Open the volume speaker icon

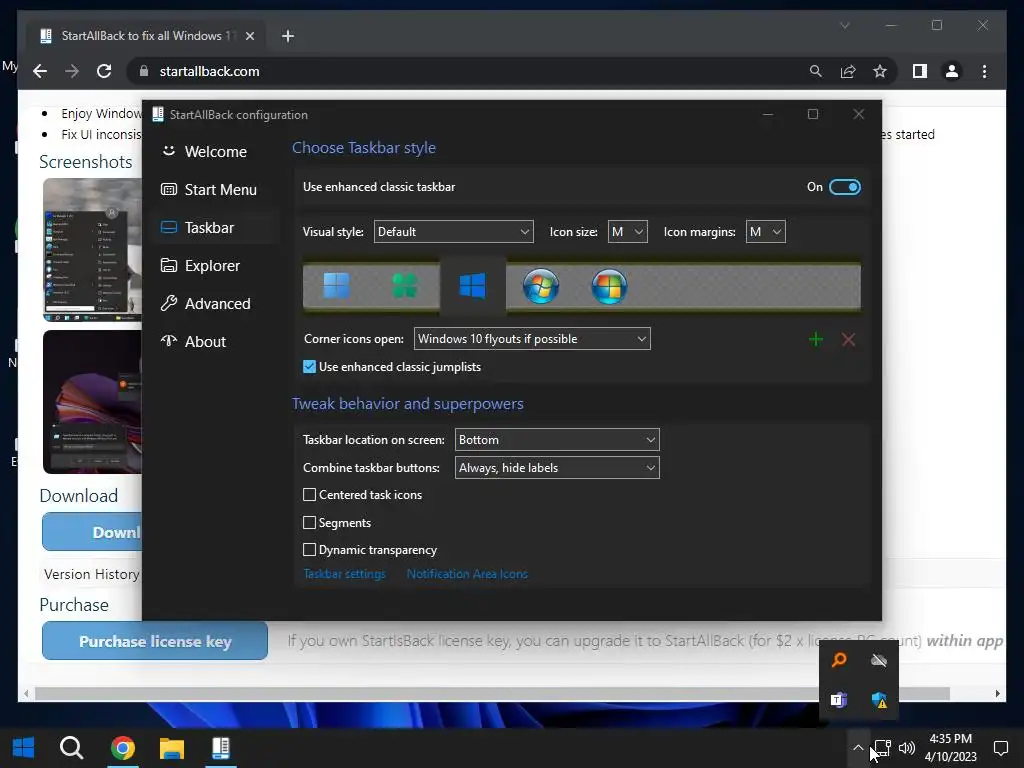[x=906, y=748]
